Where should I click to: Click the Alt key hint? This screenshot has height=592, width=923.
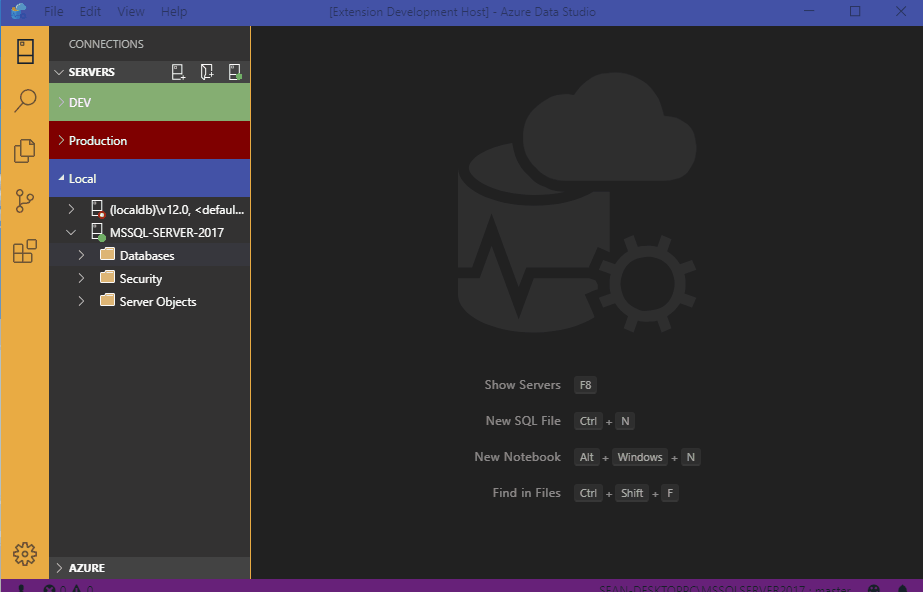(586, 457)
